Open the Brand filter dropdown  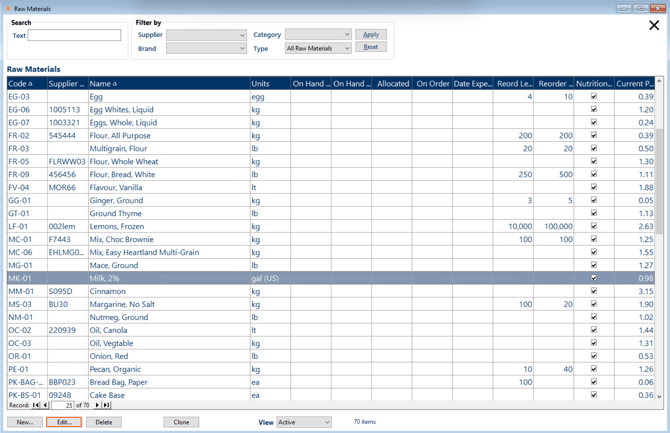click(206, 48)
